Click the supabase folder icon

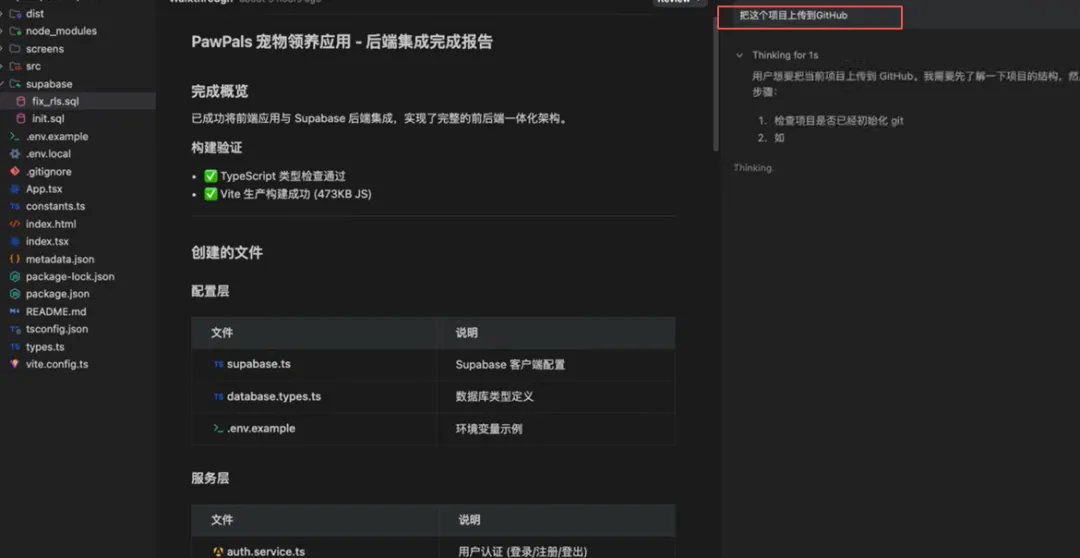[14, 84]
